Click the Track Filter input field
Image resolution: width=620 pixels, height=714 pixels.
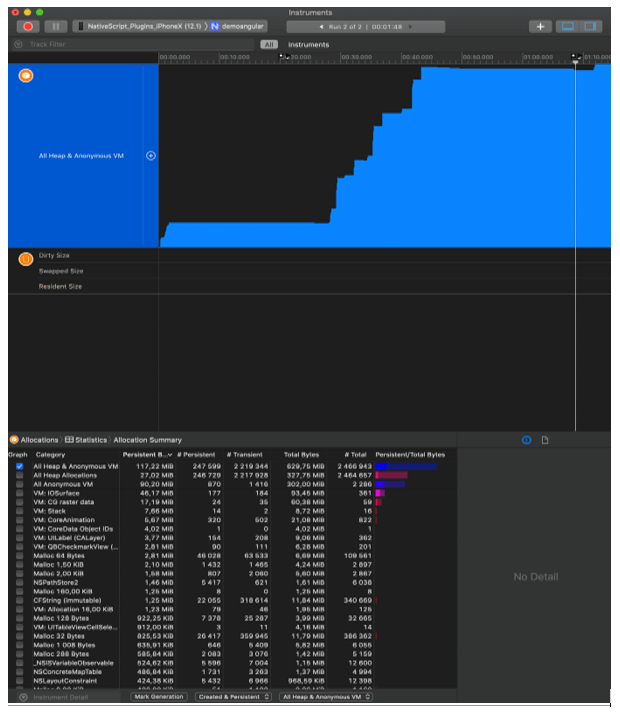(139, 44)
